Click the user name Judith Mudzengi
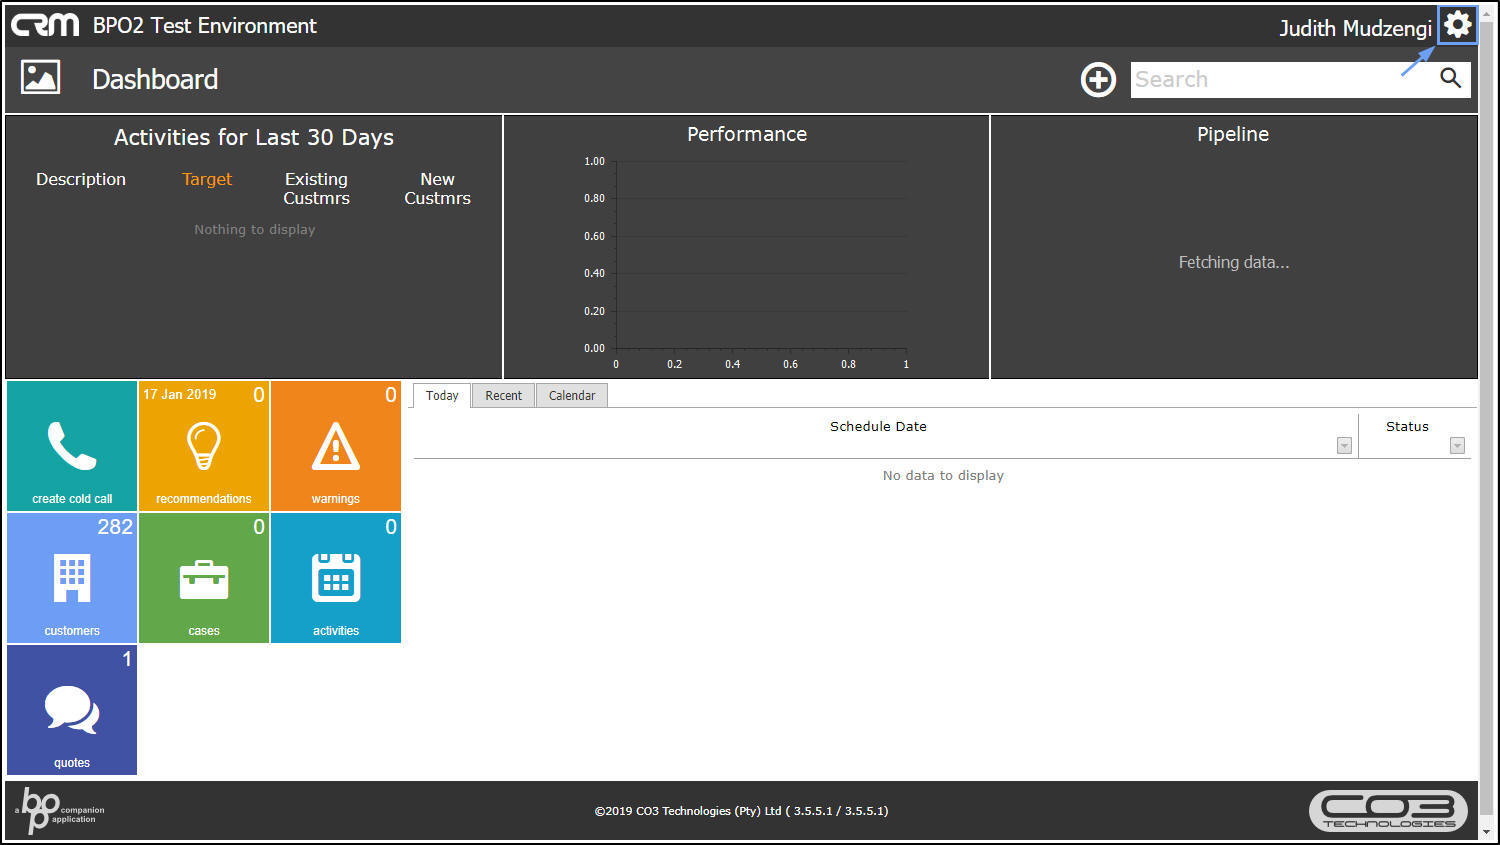 point(1356,28)
